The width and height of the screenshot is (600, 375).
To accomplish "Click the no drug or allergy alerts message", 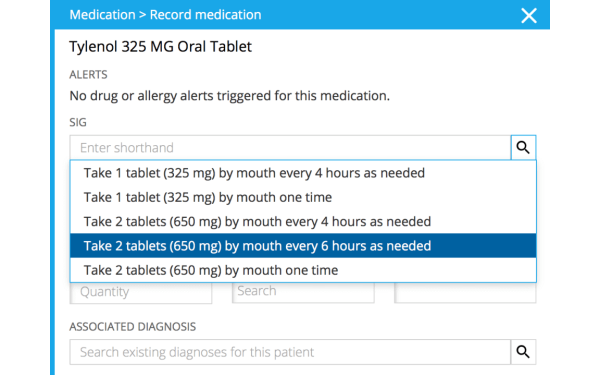I will click(x=230, y=96).
